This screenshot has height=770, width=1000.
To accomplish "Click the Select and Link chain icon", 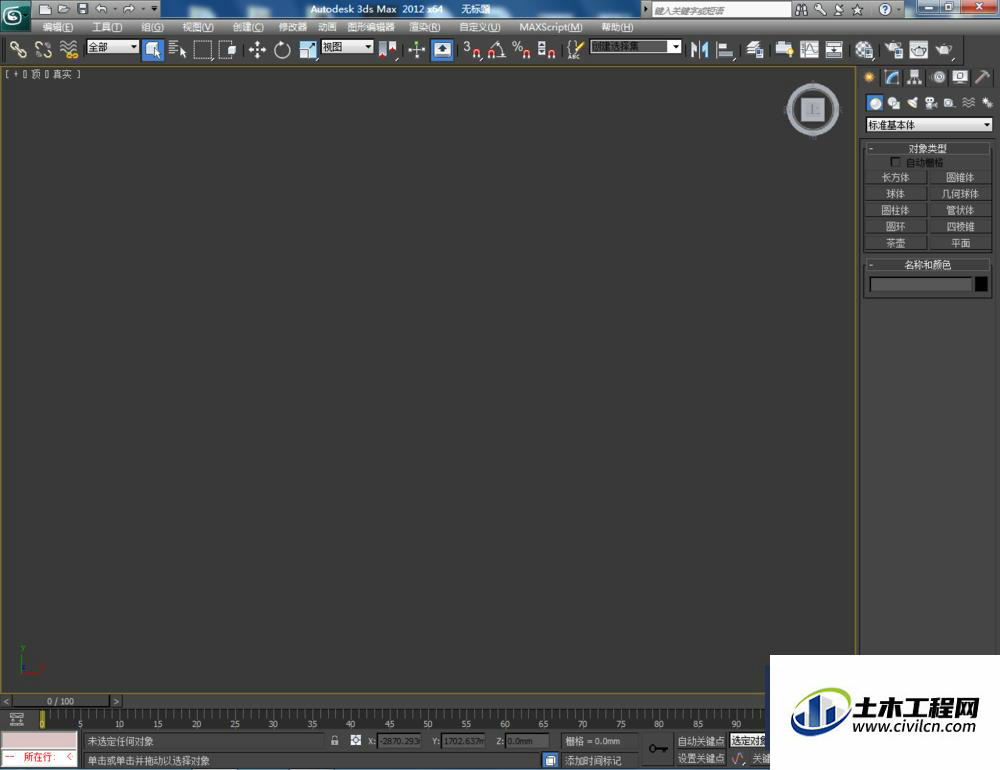I will (x=18, y=49).
